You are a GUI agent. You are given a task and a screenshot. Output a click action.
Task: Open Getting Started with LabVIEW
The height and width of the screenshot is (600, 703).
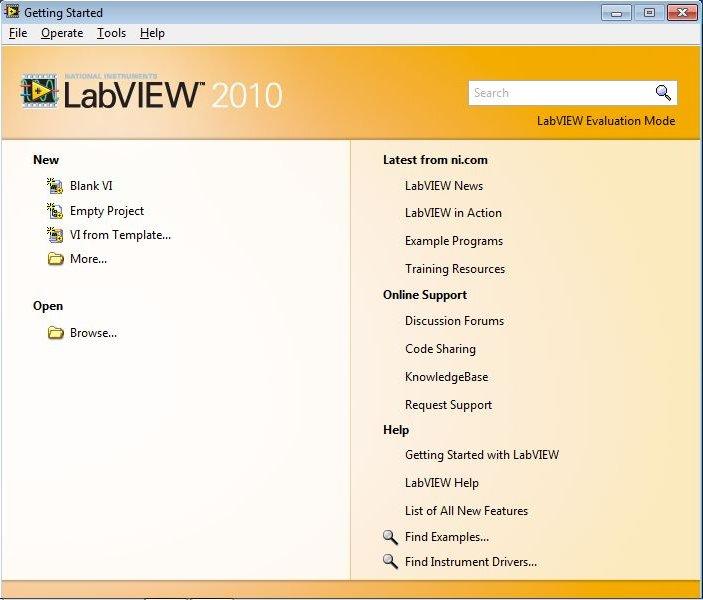pos(482,455)
